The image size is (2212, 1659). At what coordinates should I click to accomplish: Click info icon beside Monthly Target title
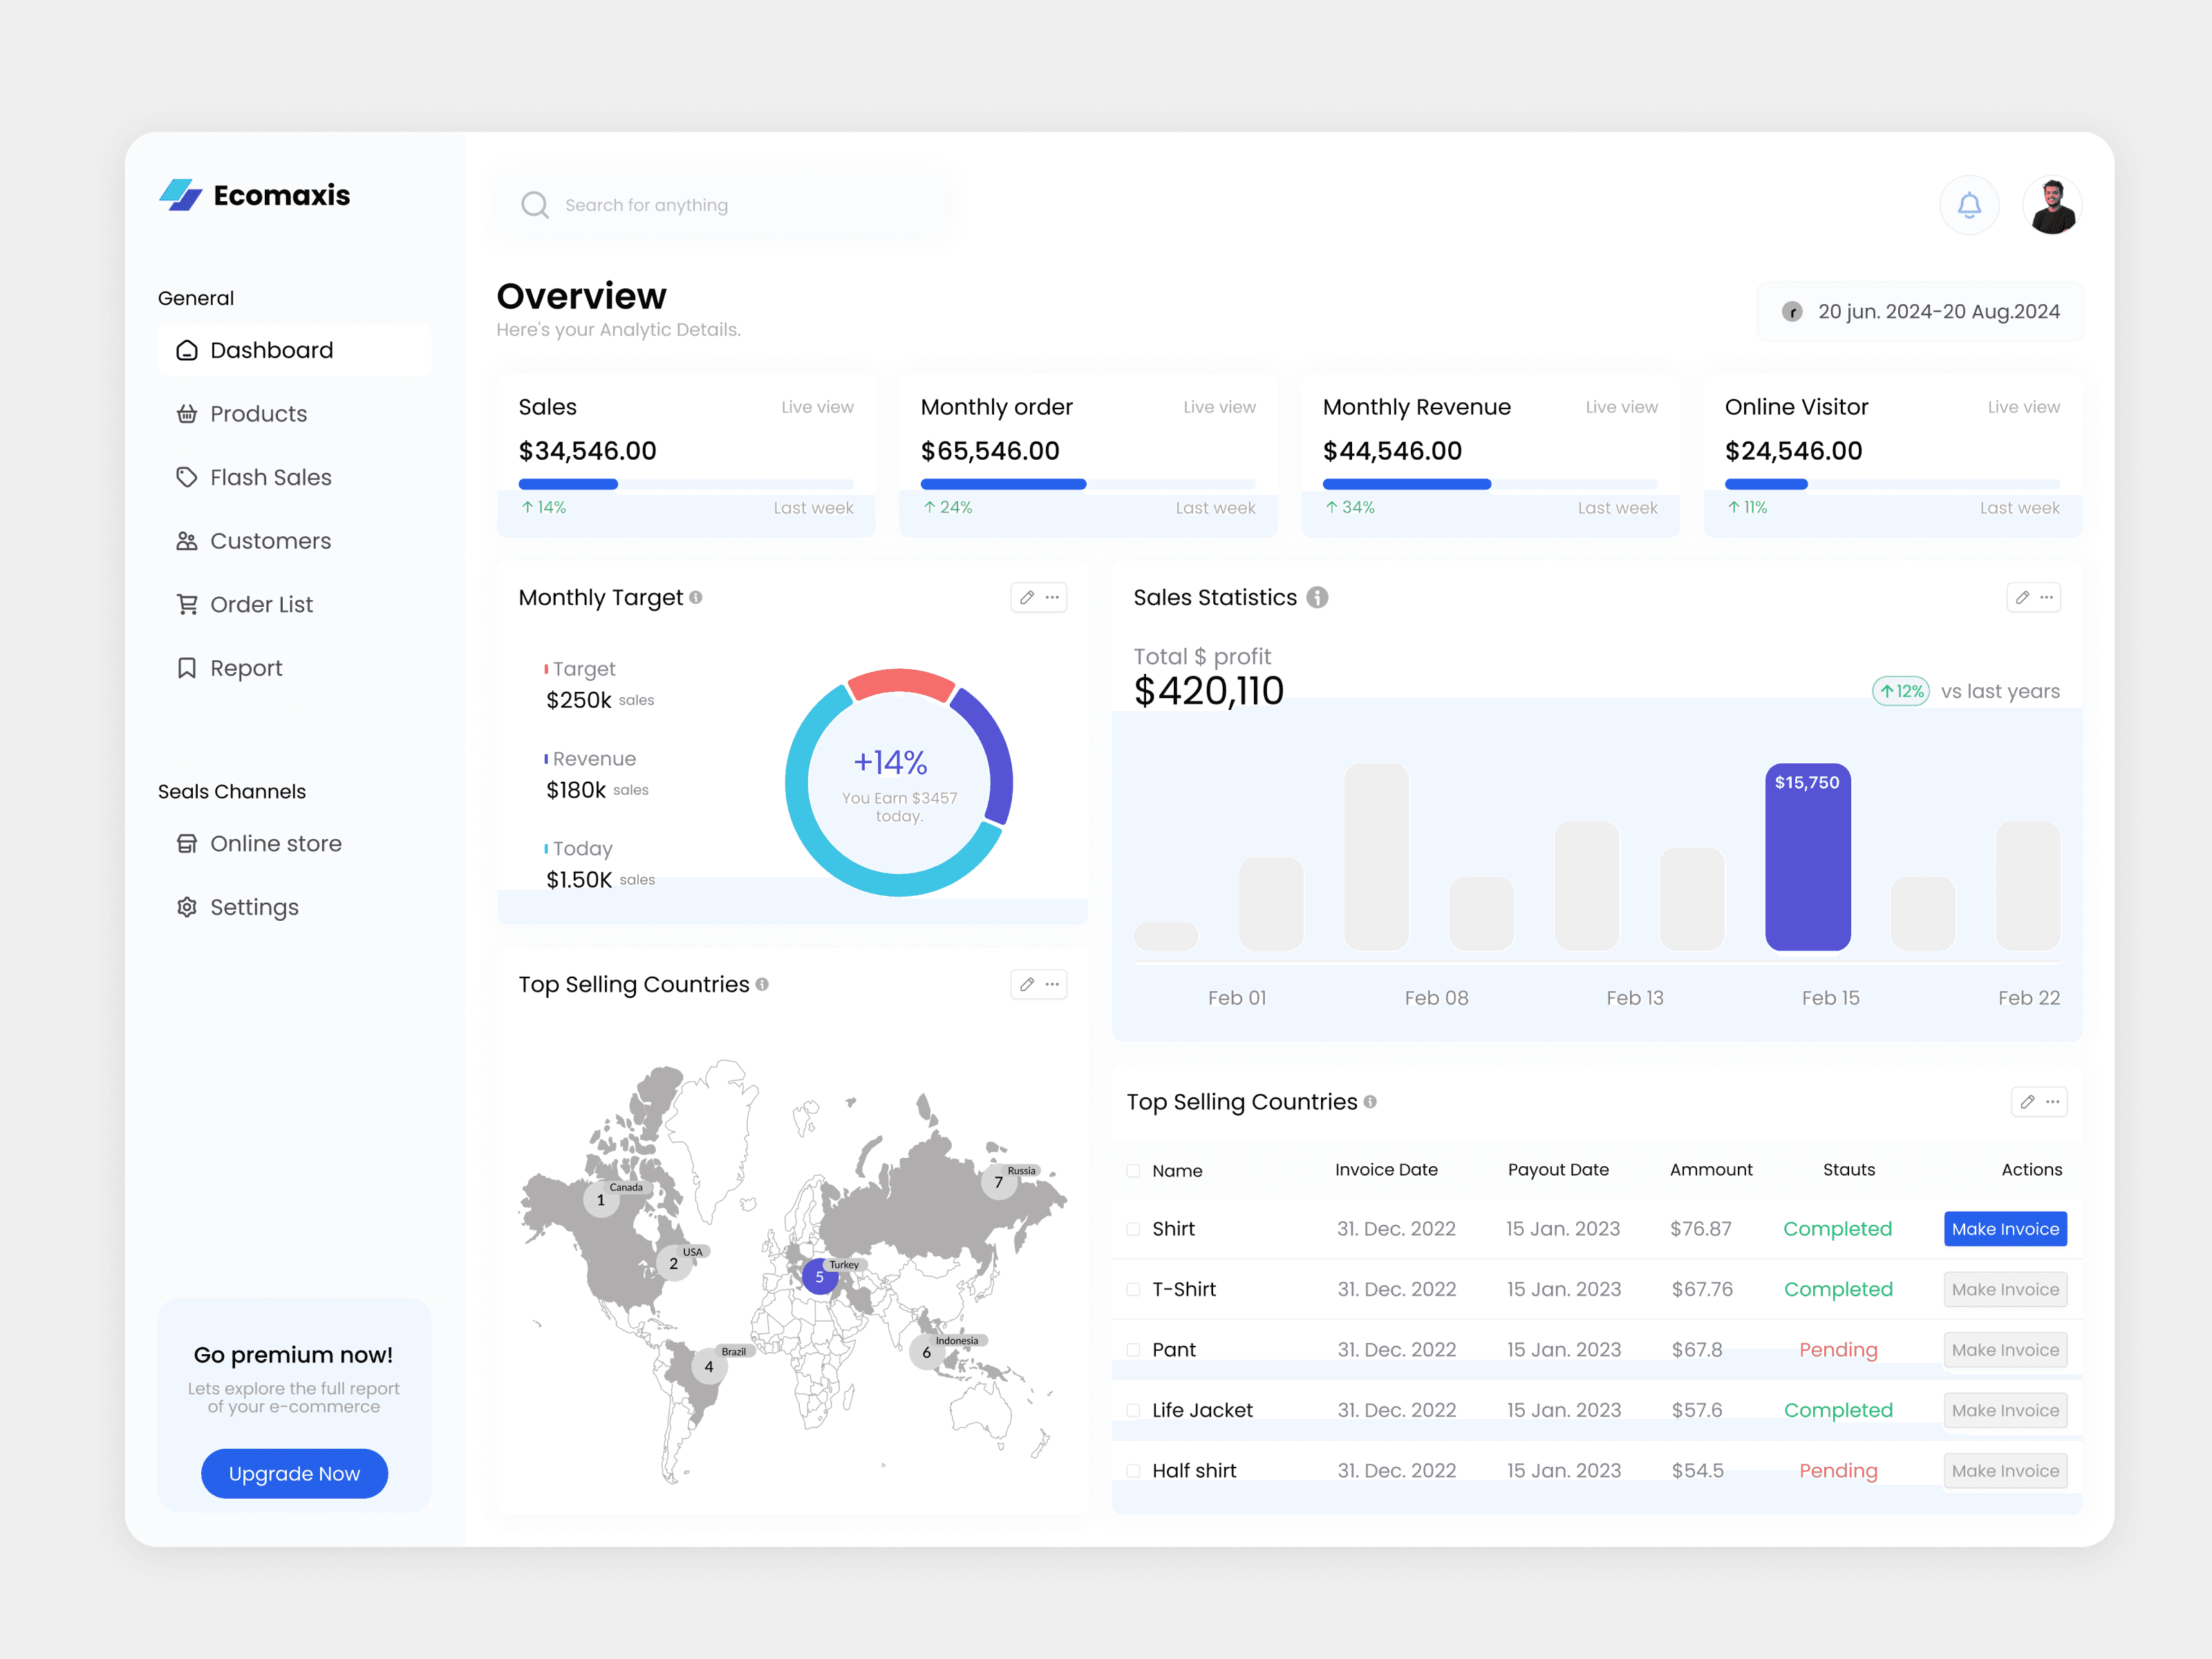point(696,597)
